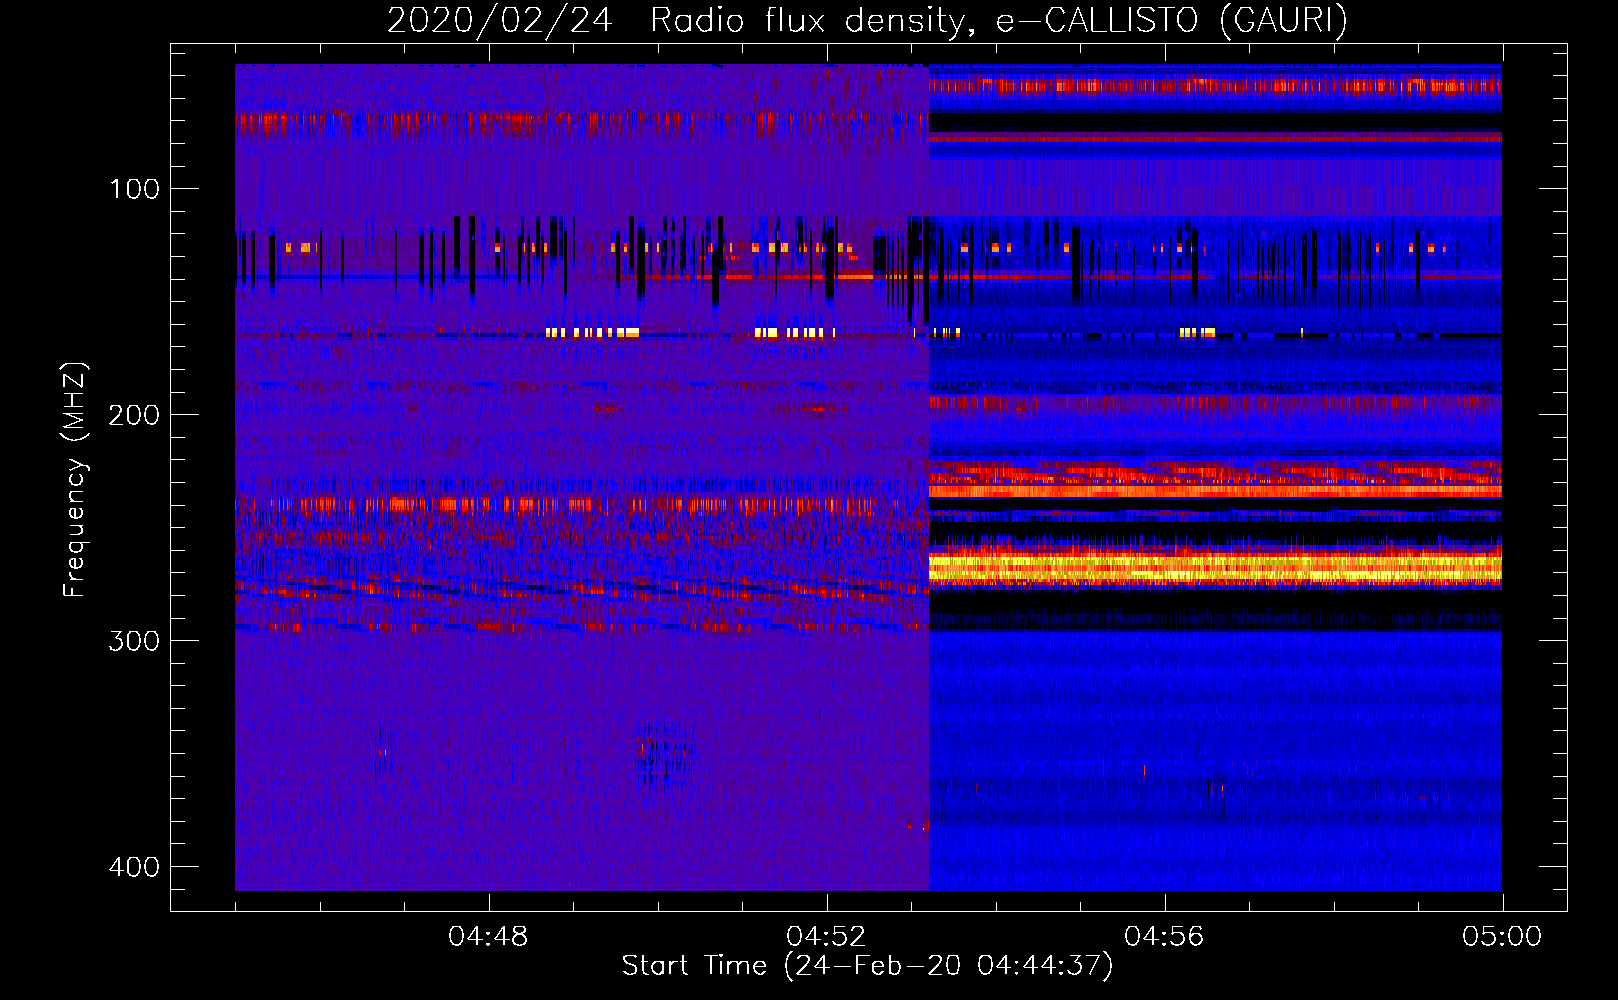
Task: Click the plot title '2020/02/24 Radio flux density'
Action: (x=867, y=20)
